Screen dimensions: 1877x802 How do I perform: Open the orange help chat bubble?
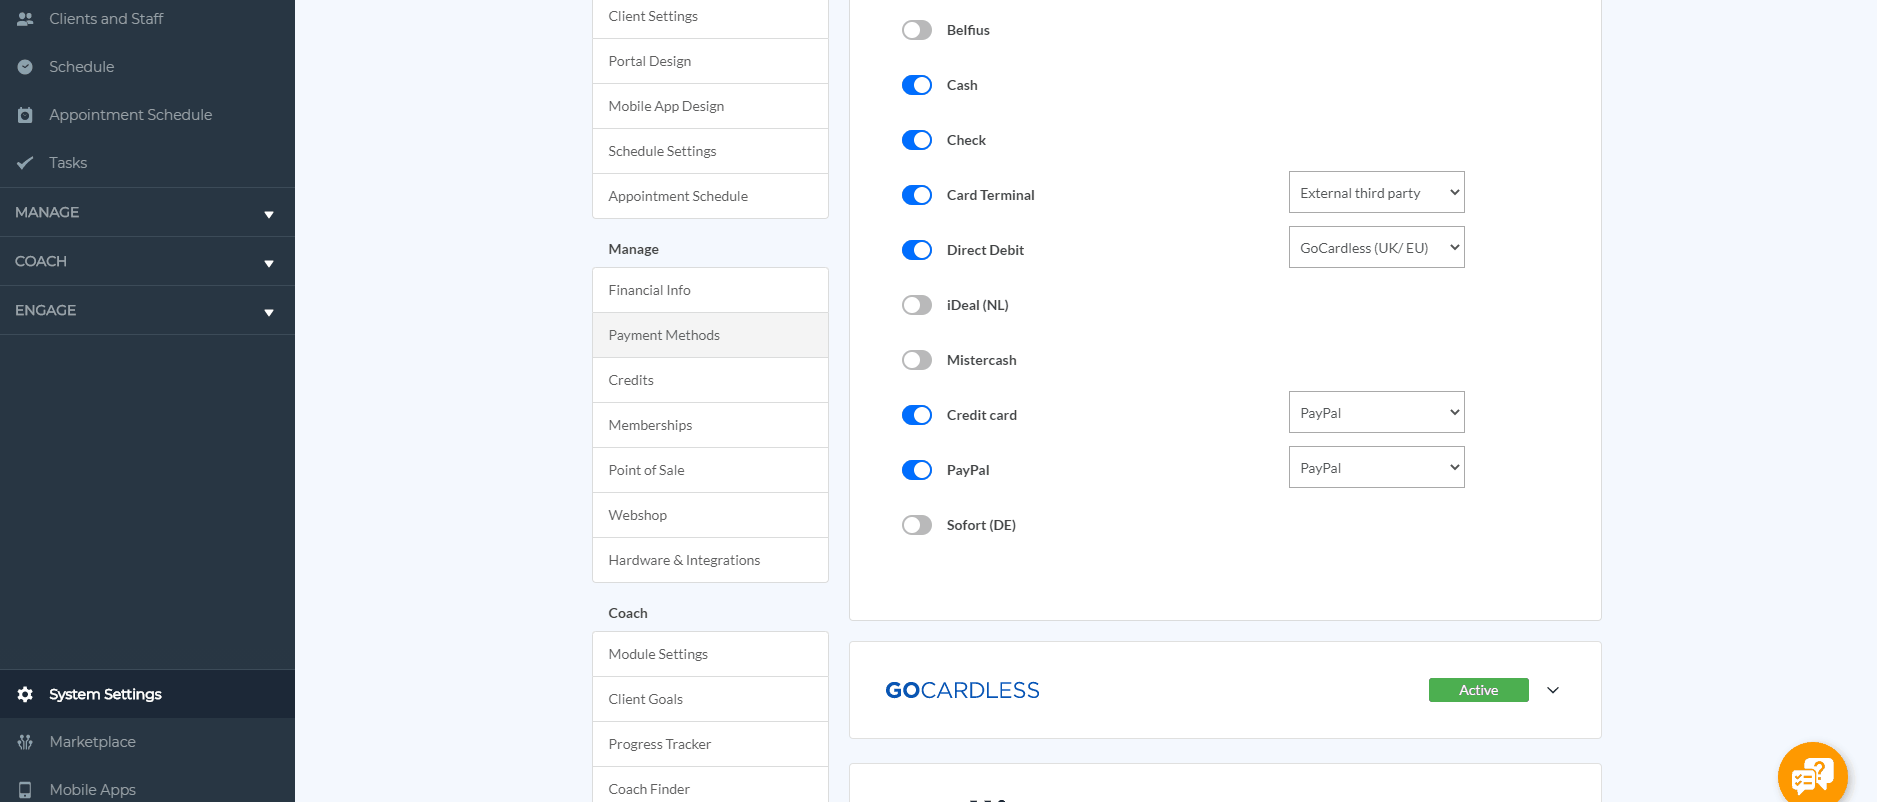point(1811,774)
